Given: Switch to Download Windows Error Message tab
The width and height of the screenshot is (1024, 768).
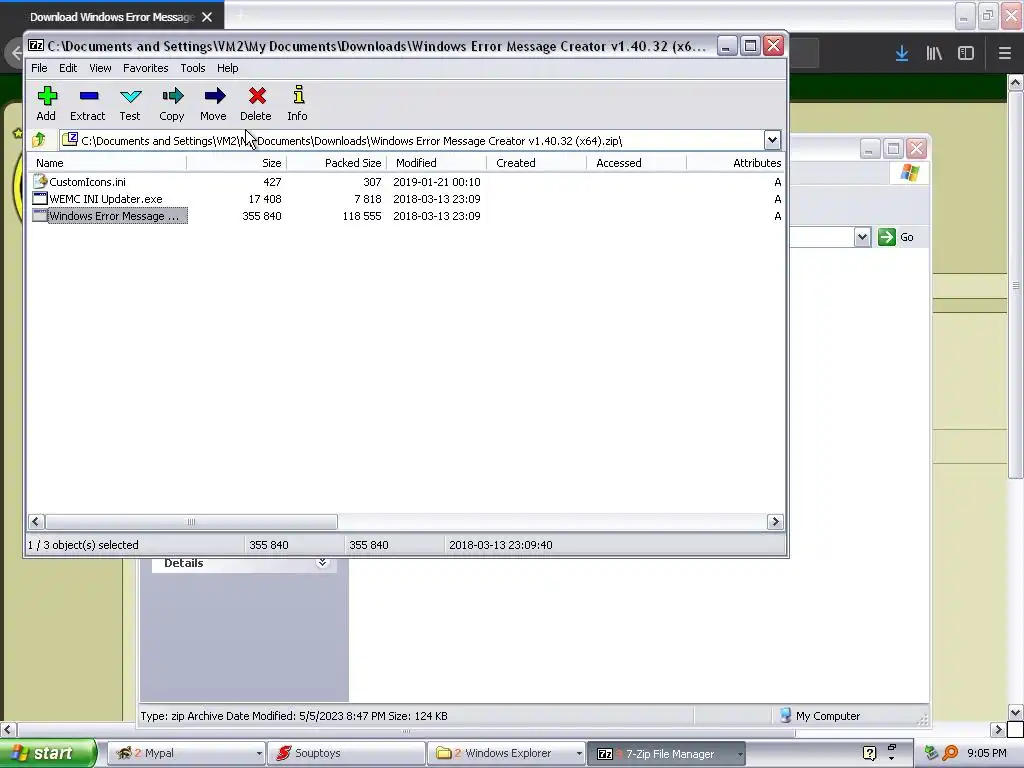Looking at the screenshot, I should (x=112, y=17).
